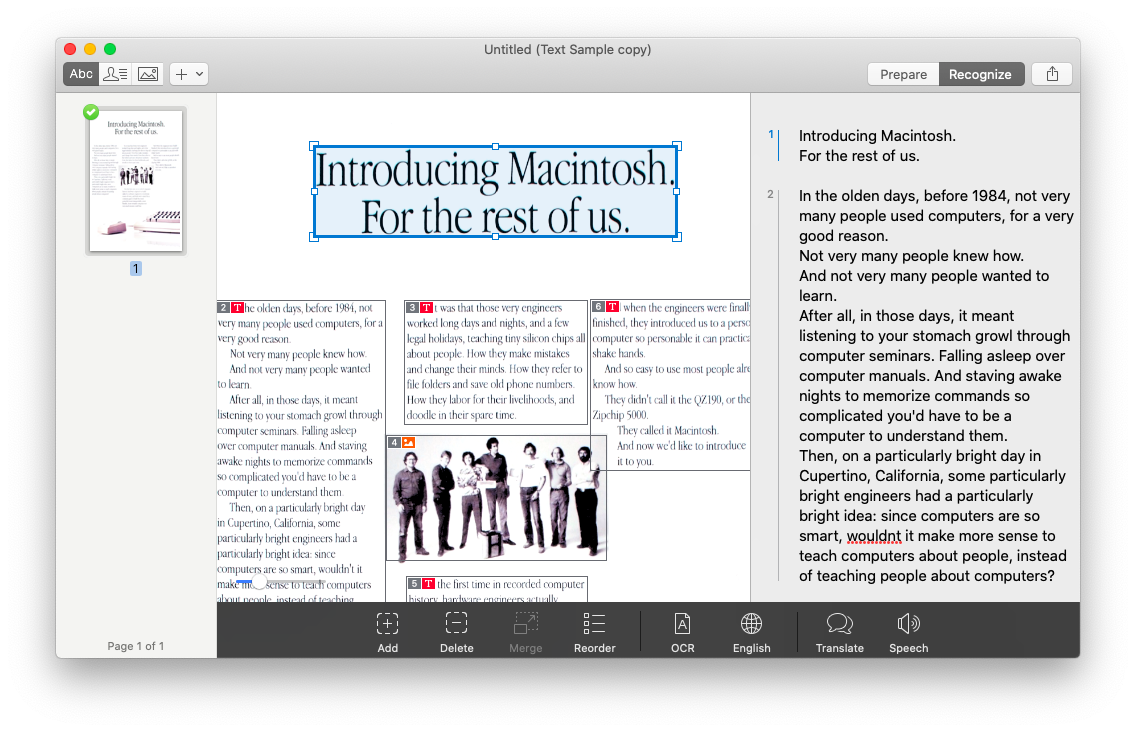This screenshot has width=1136, height=732.
Task: Run OCR on the document
Action: (x=682, y=632)
